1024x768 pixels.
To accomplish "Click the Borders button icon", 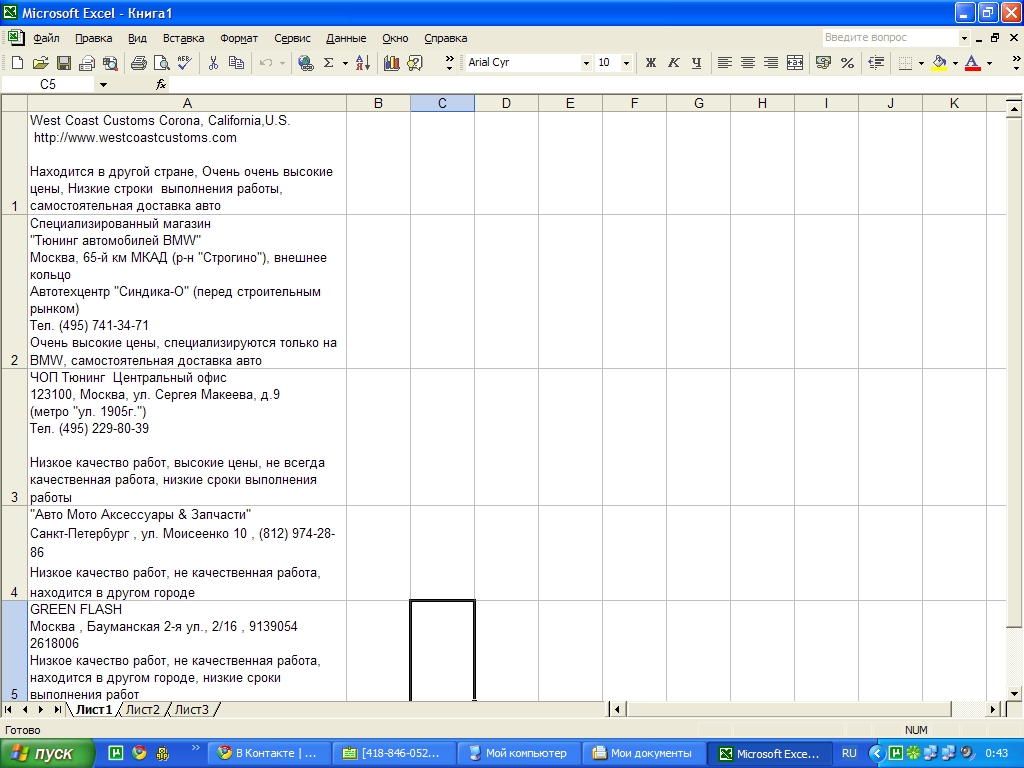I will tap(905, 63).
